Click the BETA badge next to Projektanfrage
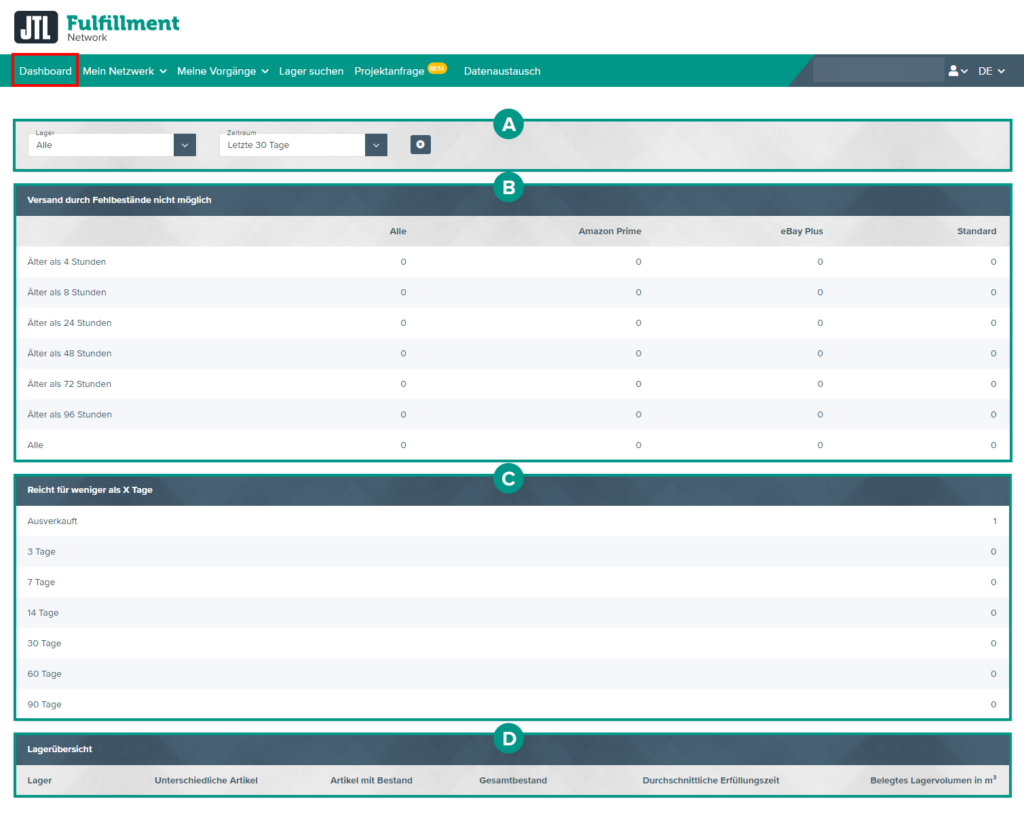The image size is (1024, 816). (437, 69)
